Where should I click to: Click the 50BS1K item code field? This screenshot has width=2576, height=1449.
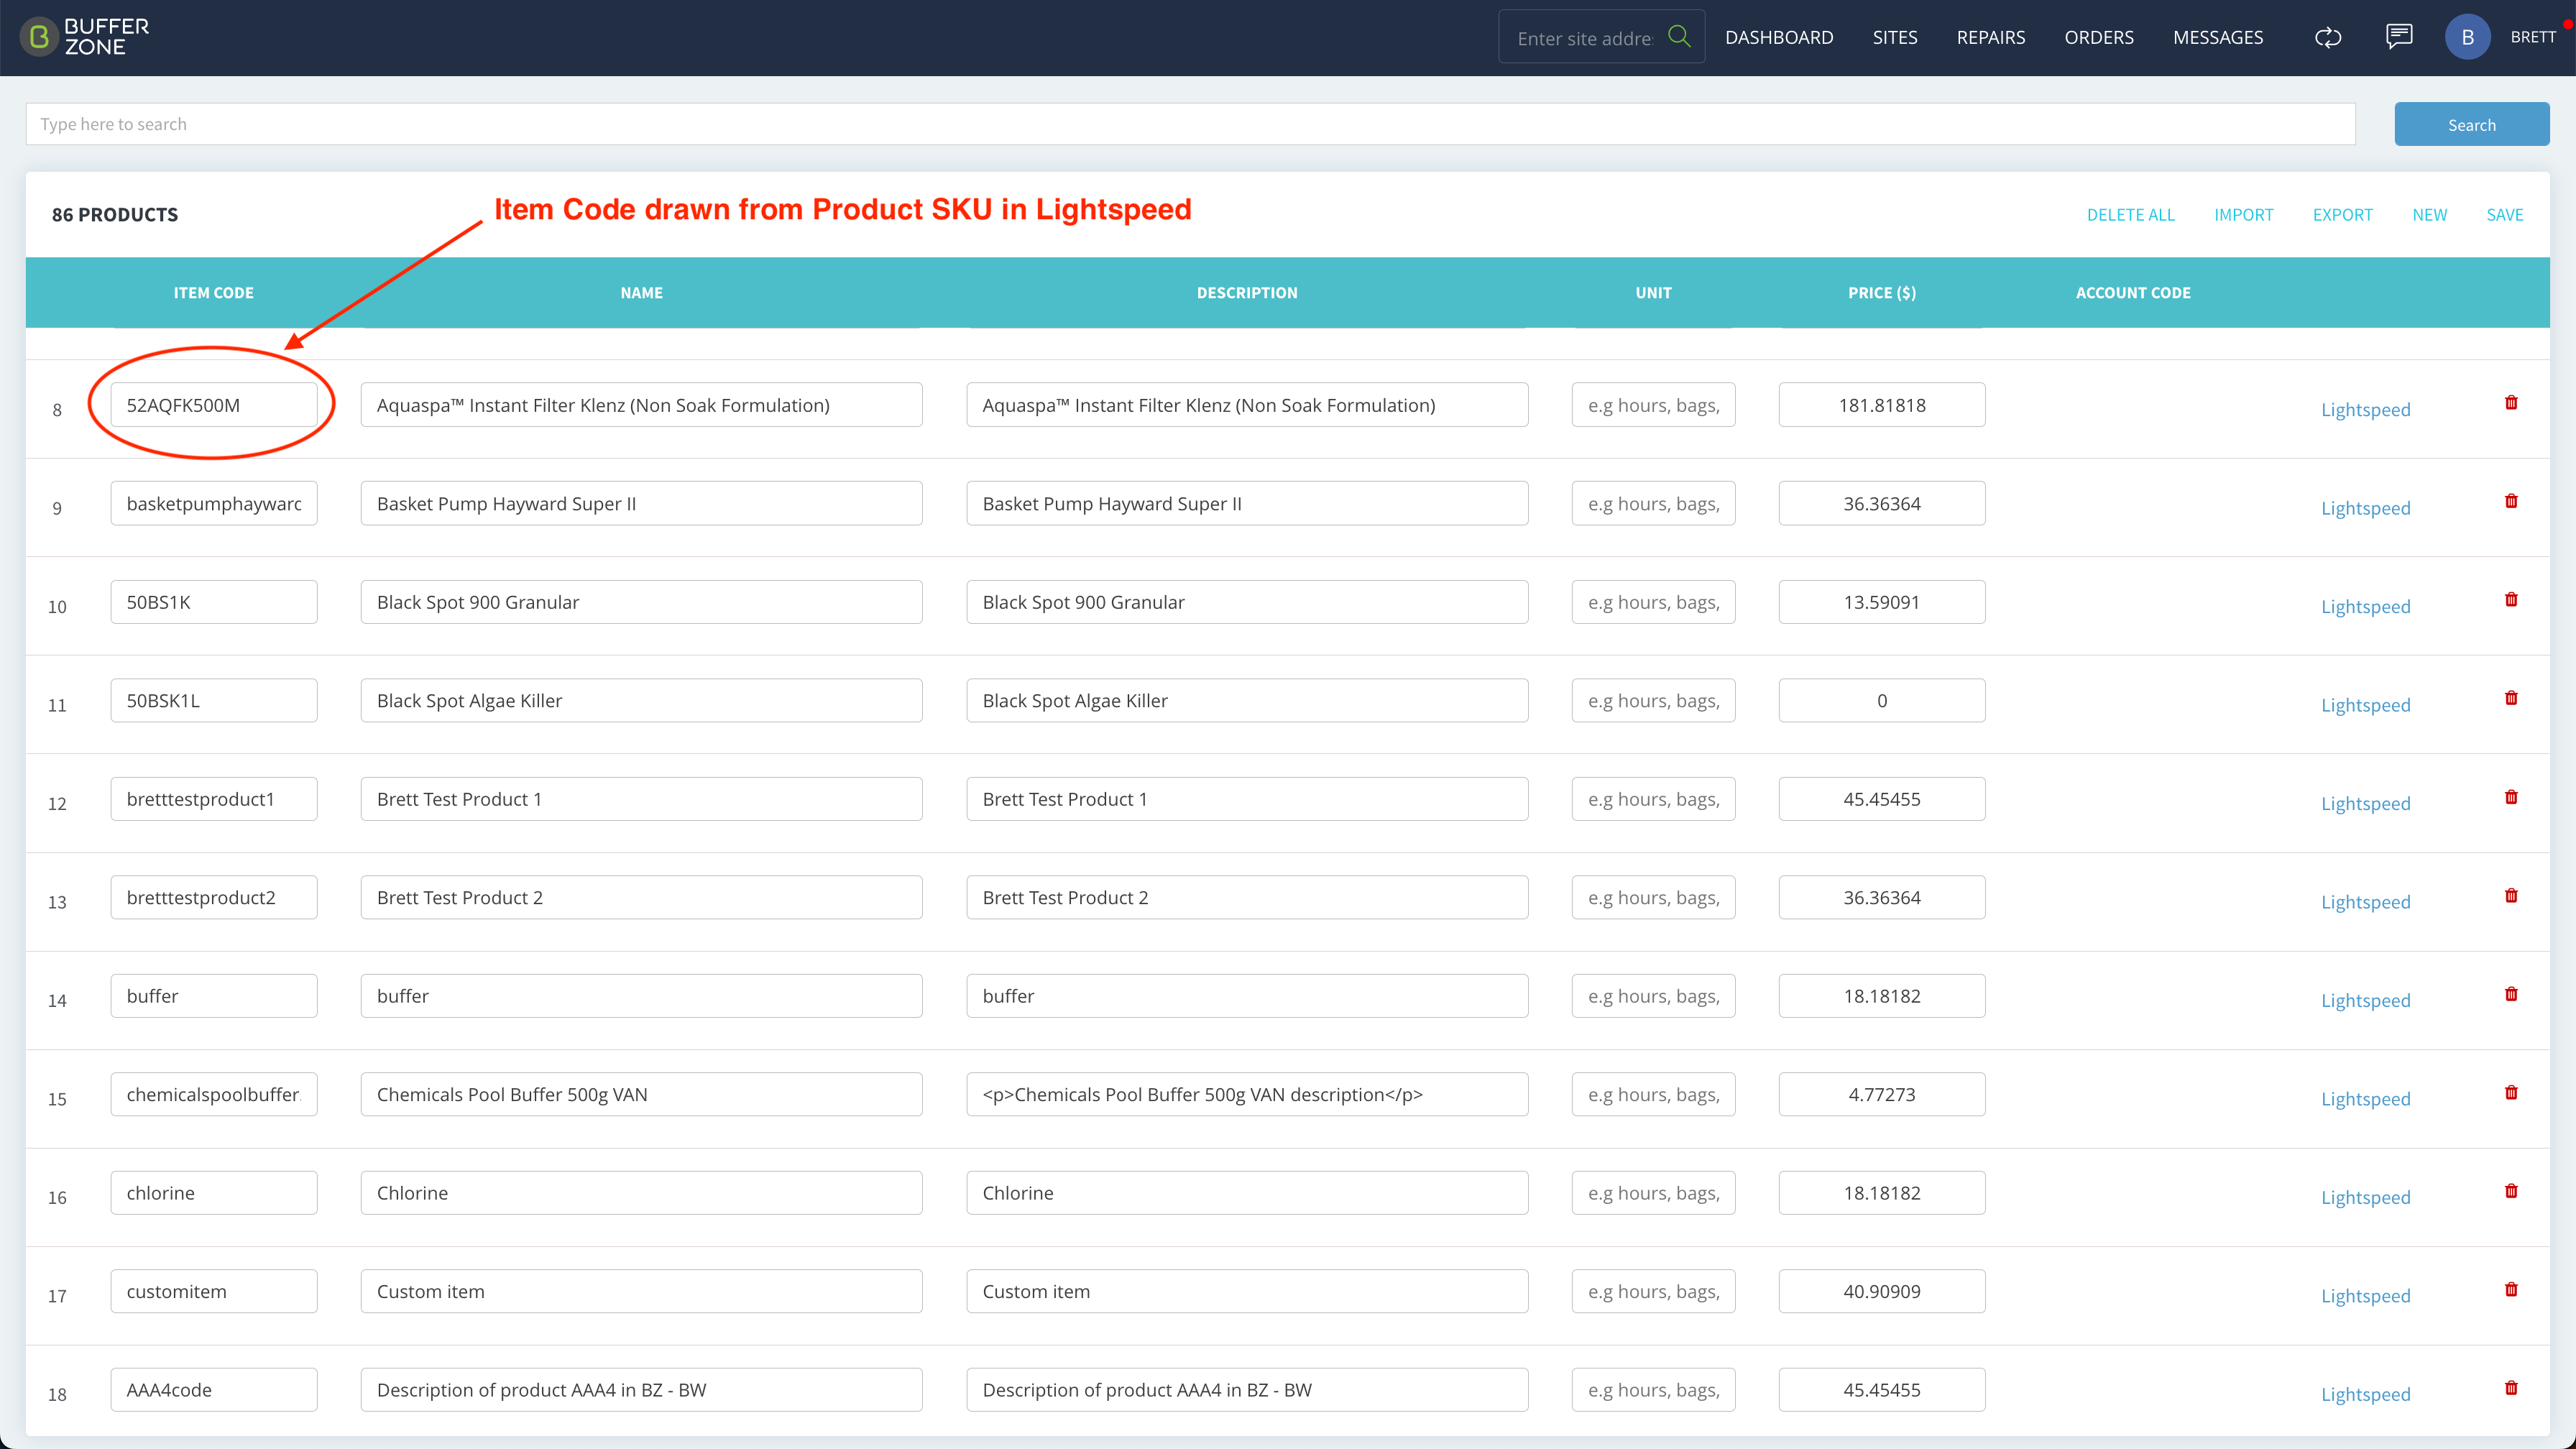pyautogui.click(x=214, y=602)
